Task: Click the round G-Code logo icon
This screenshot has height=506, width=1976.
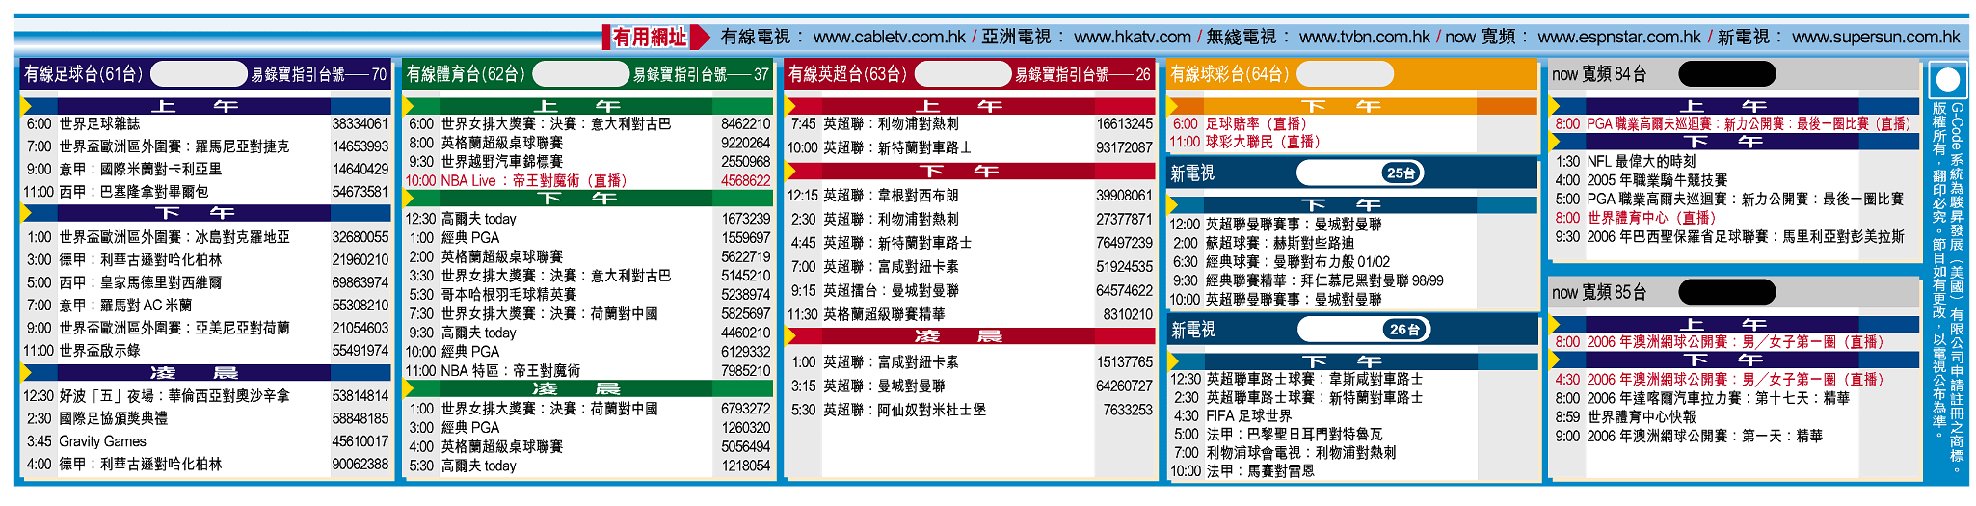Action: (x=1947, y=80)
